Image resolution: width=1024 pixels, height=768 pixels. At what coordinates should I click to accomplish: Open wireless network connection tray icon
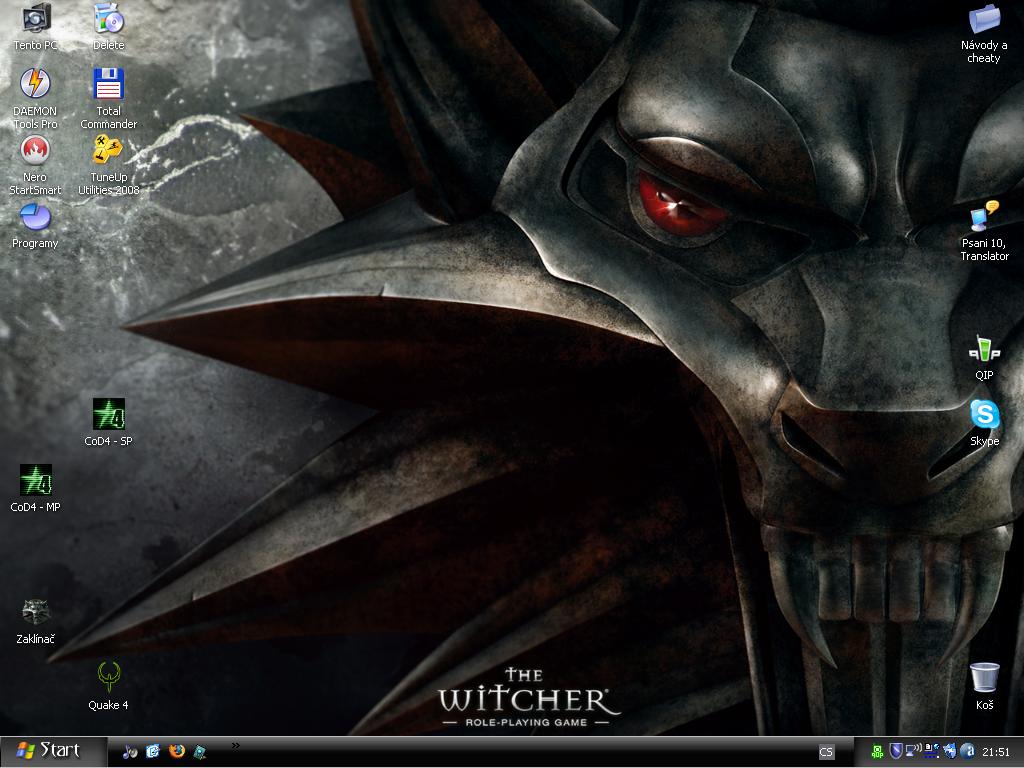pos(914,752)
